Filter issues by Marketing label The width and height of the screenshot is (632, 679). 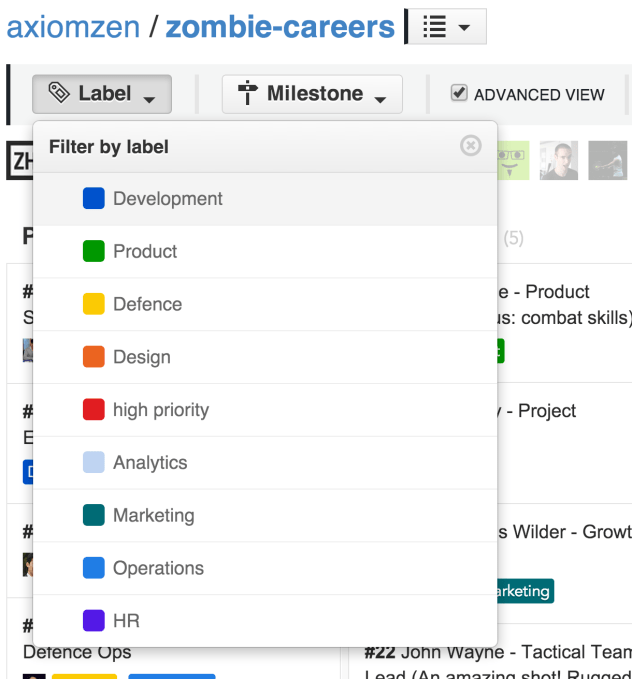153,516
